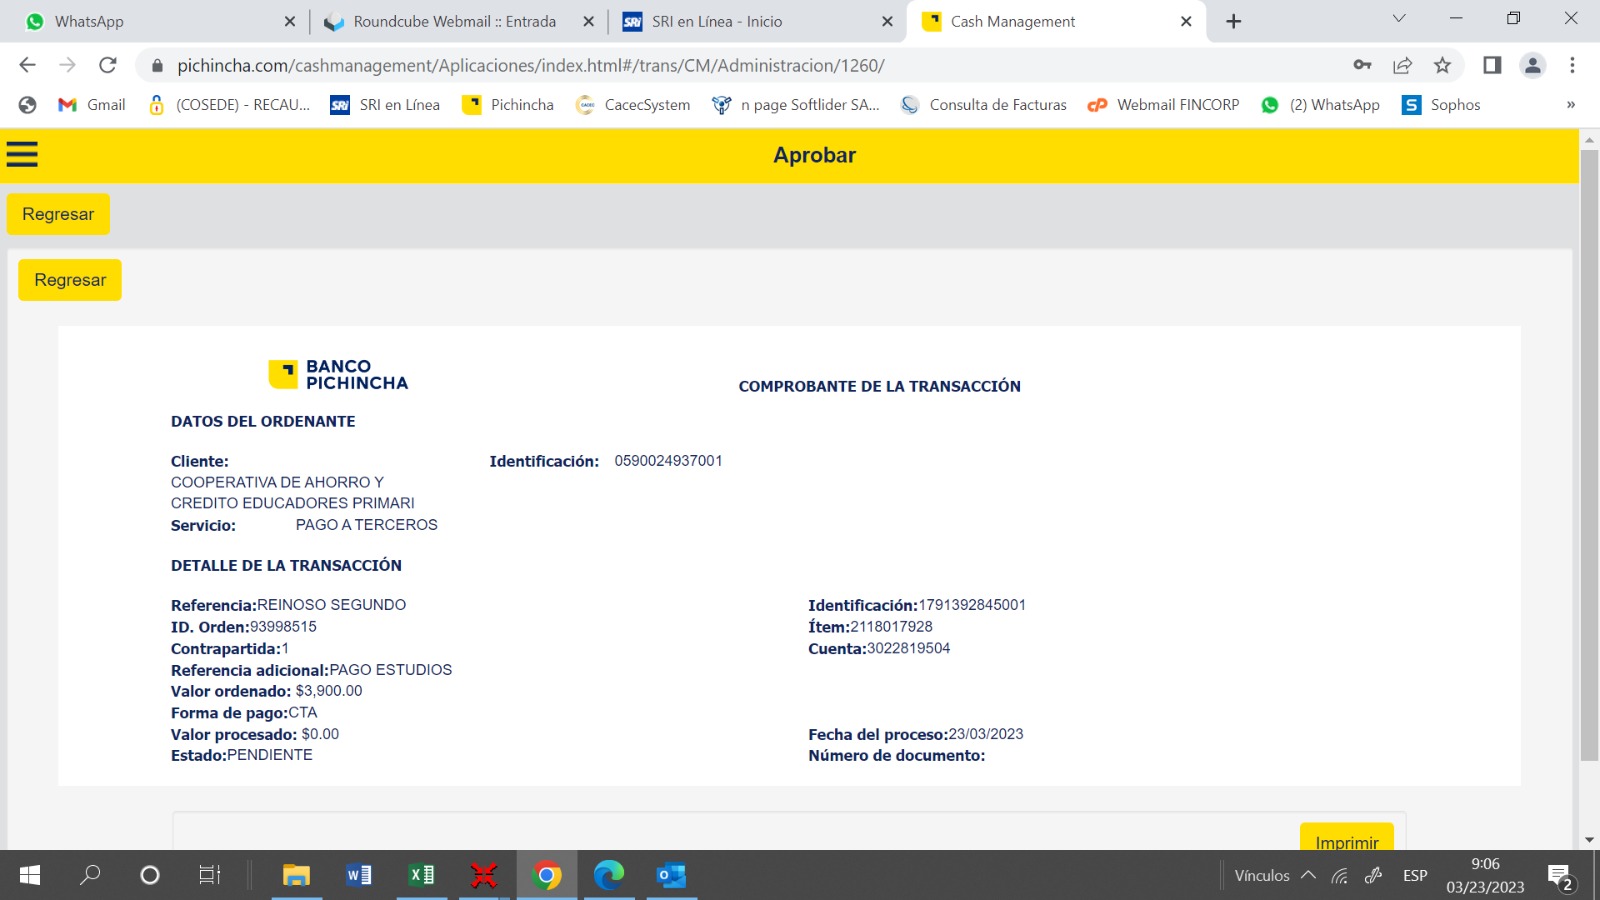Launch Outlook from the taskbar
This screenshot has width=1600, height=900.
click(x=671, y=875)
